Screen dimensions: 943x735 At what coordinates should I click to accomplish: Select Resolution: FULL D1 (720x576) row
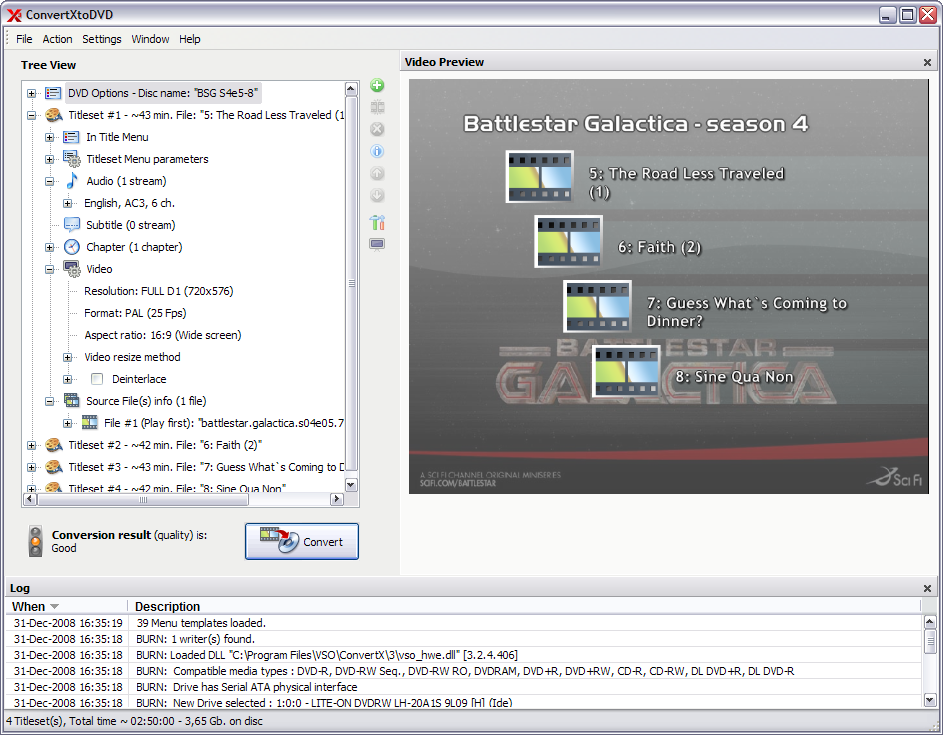click(x=159, y=291)
